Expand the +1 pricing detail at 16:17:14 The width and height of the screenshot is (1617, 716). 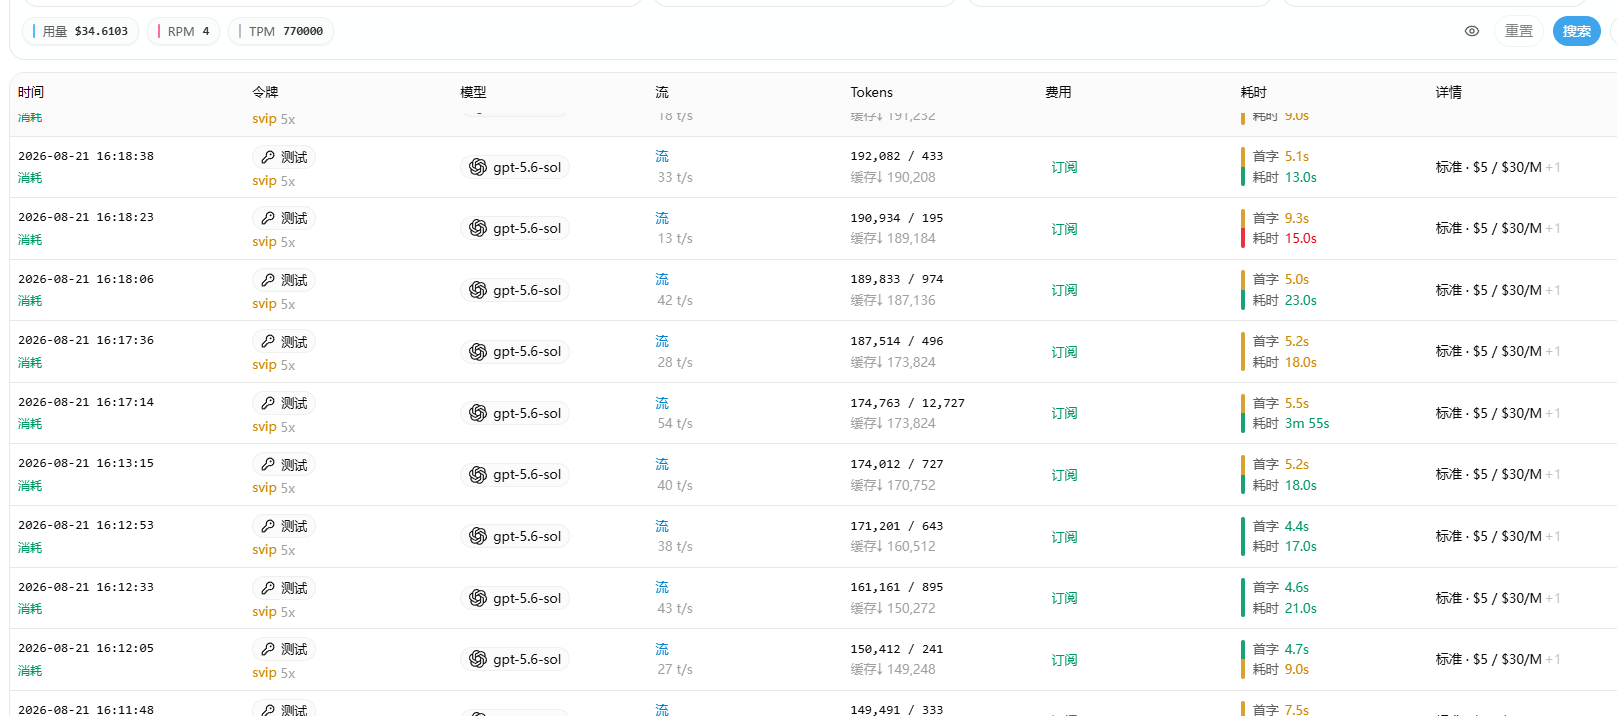[1553, 413]
